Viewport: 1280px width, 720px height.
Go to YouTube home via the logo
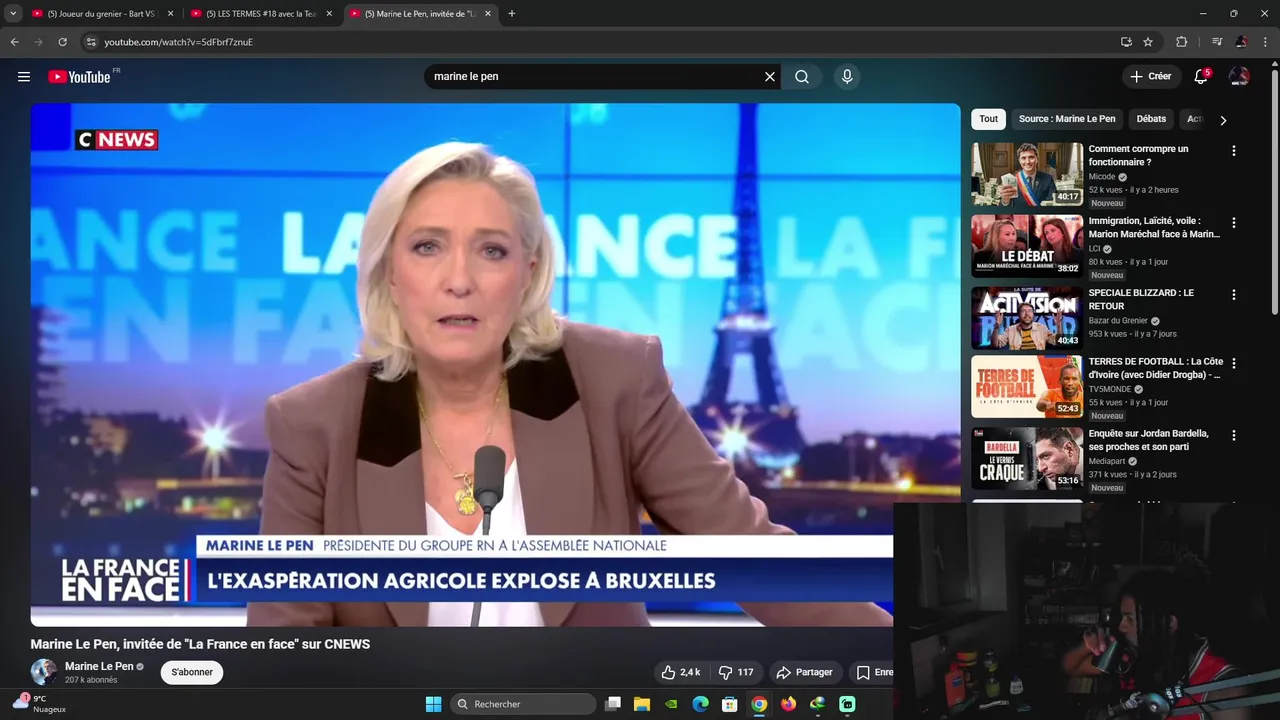(x=79, y=77)
